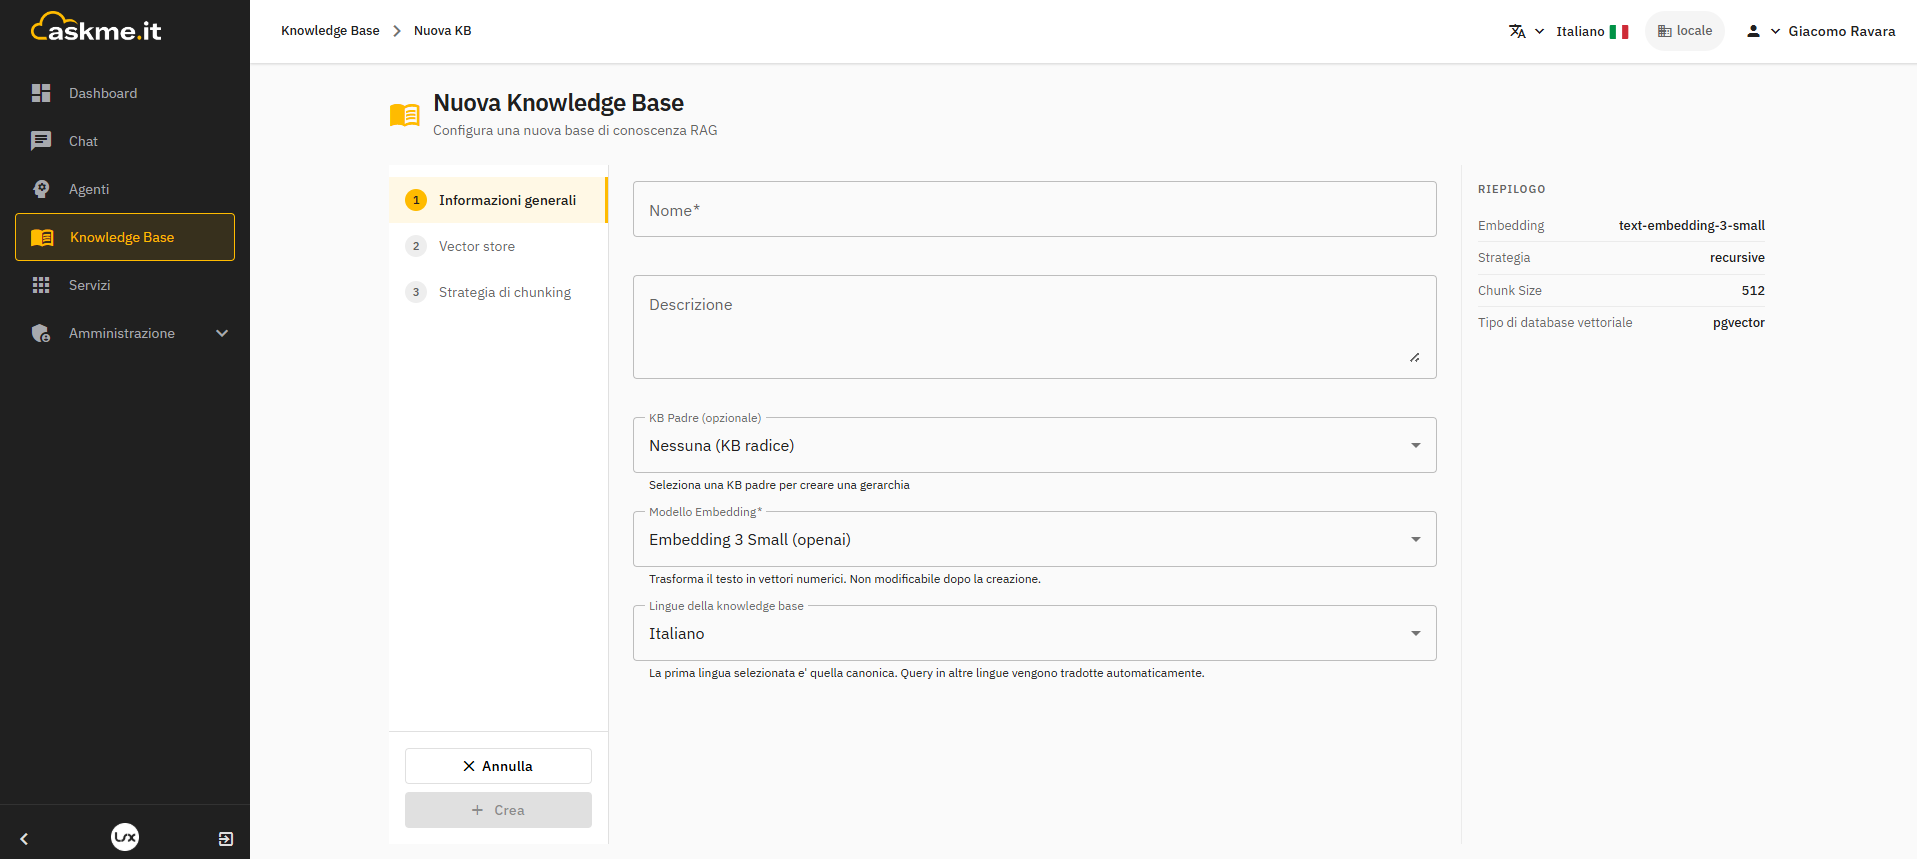
Task: Open the KB Padre dropdown
Action: (x=1035, y=445)
